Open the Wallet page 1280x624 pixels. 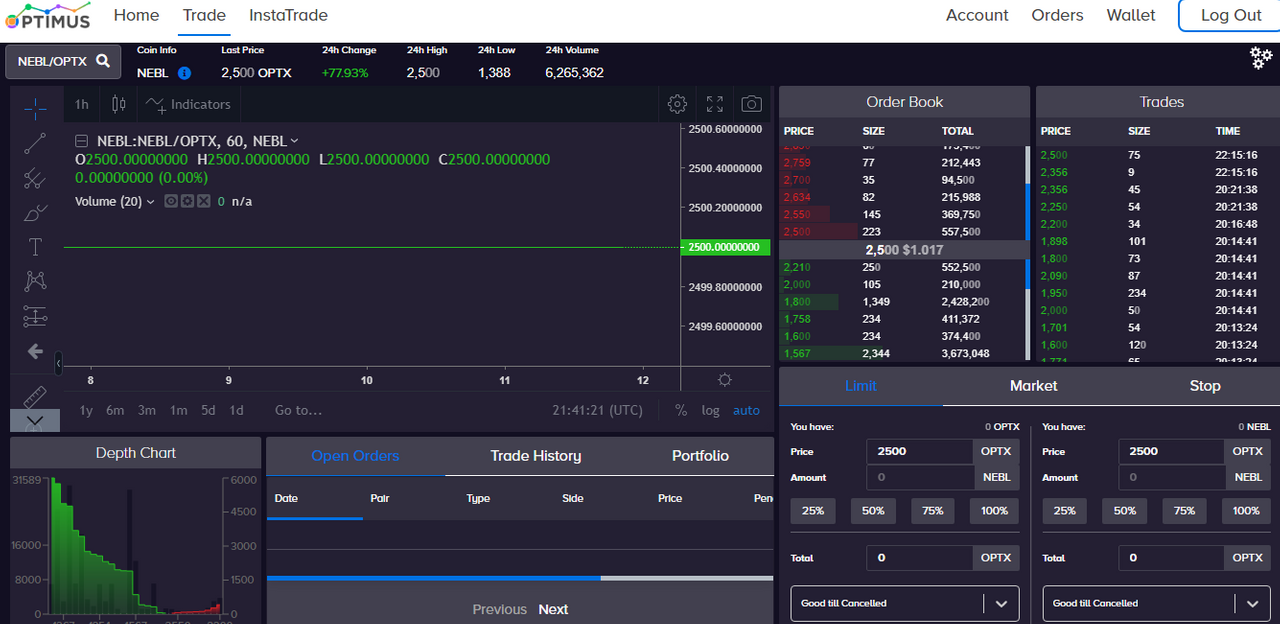pyautogui.click(x=1131, y=15)
